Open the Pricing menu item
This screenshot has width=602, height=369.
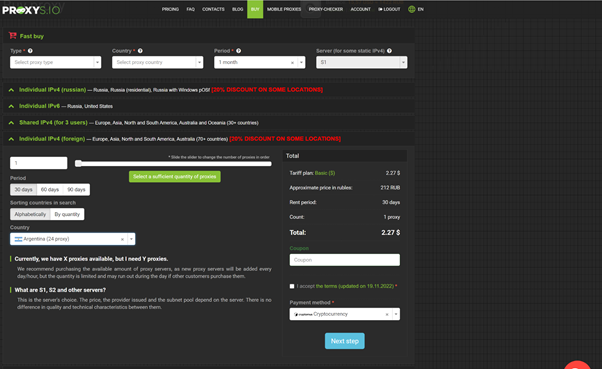coord(170,9)
